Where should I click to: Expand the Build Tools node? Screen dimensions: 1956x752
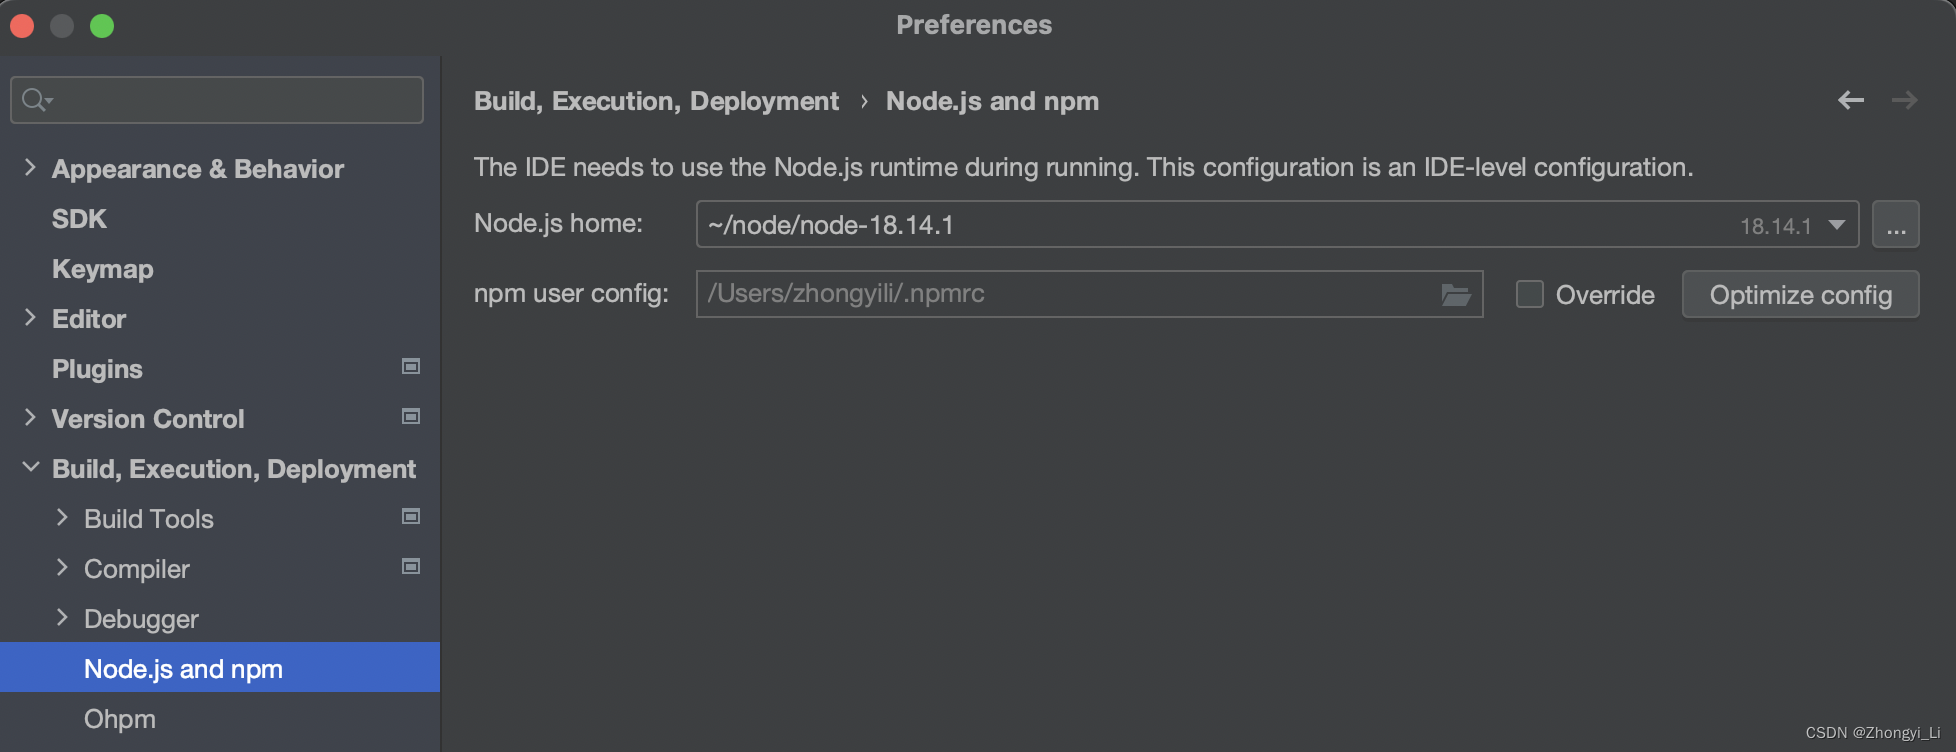click(62, 517)
